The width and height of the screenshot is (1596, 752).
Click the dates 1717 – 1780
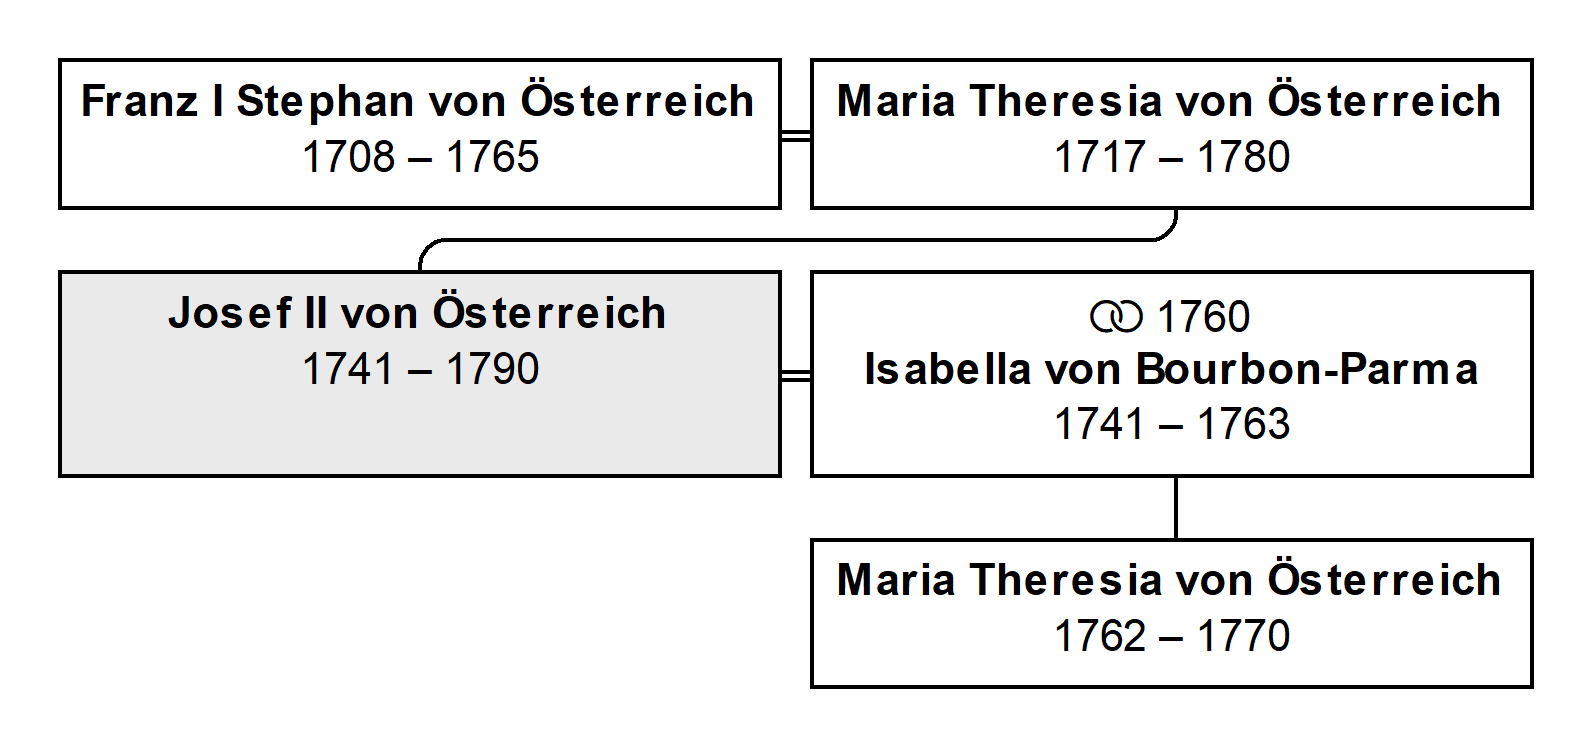tap(1172, 157)
